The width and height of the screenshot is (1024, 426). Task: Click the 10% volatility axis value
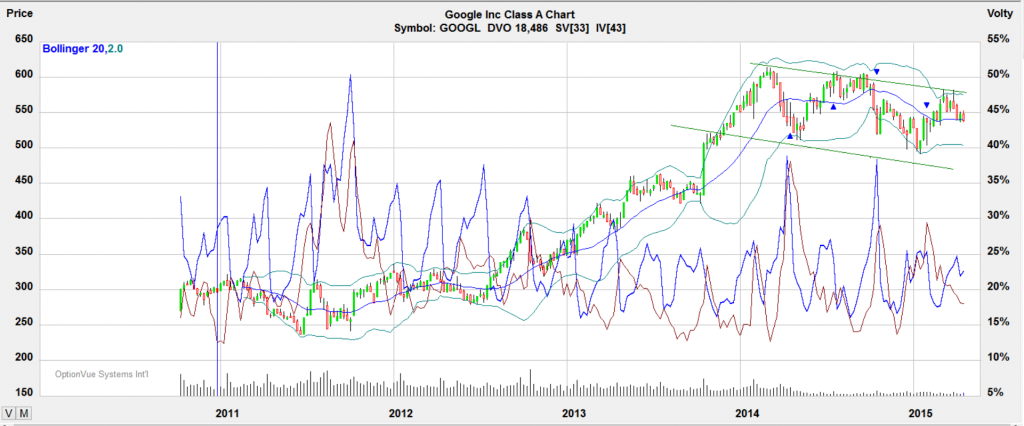(x=999, y=357)
